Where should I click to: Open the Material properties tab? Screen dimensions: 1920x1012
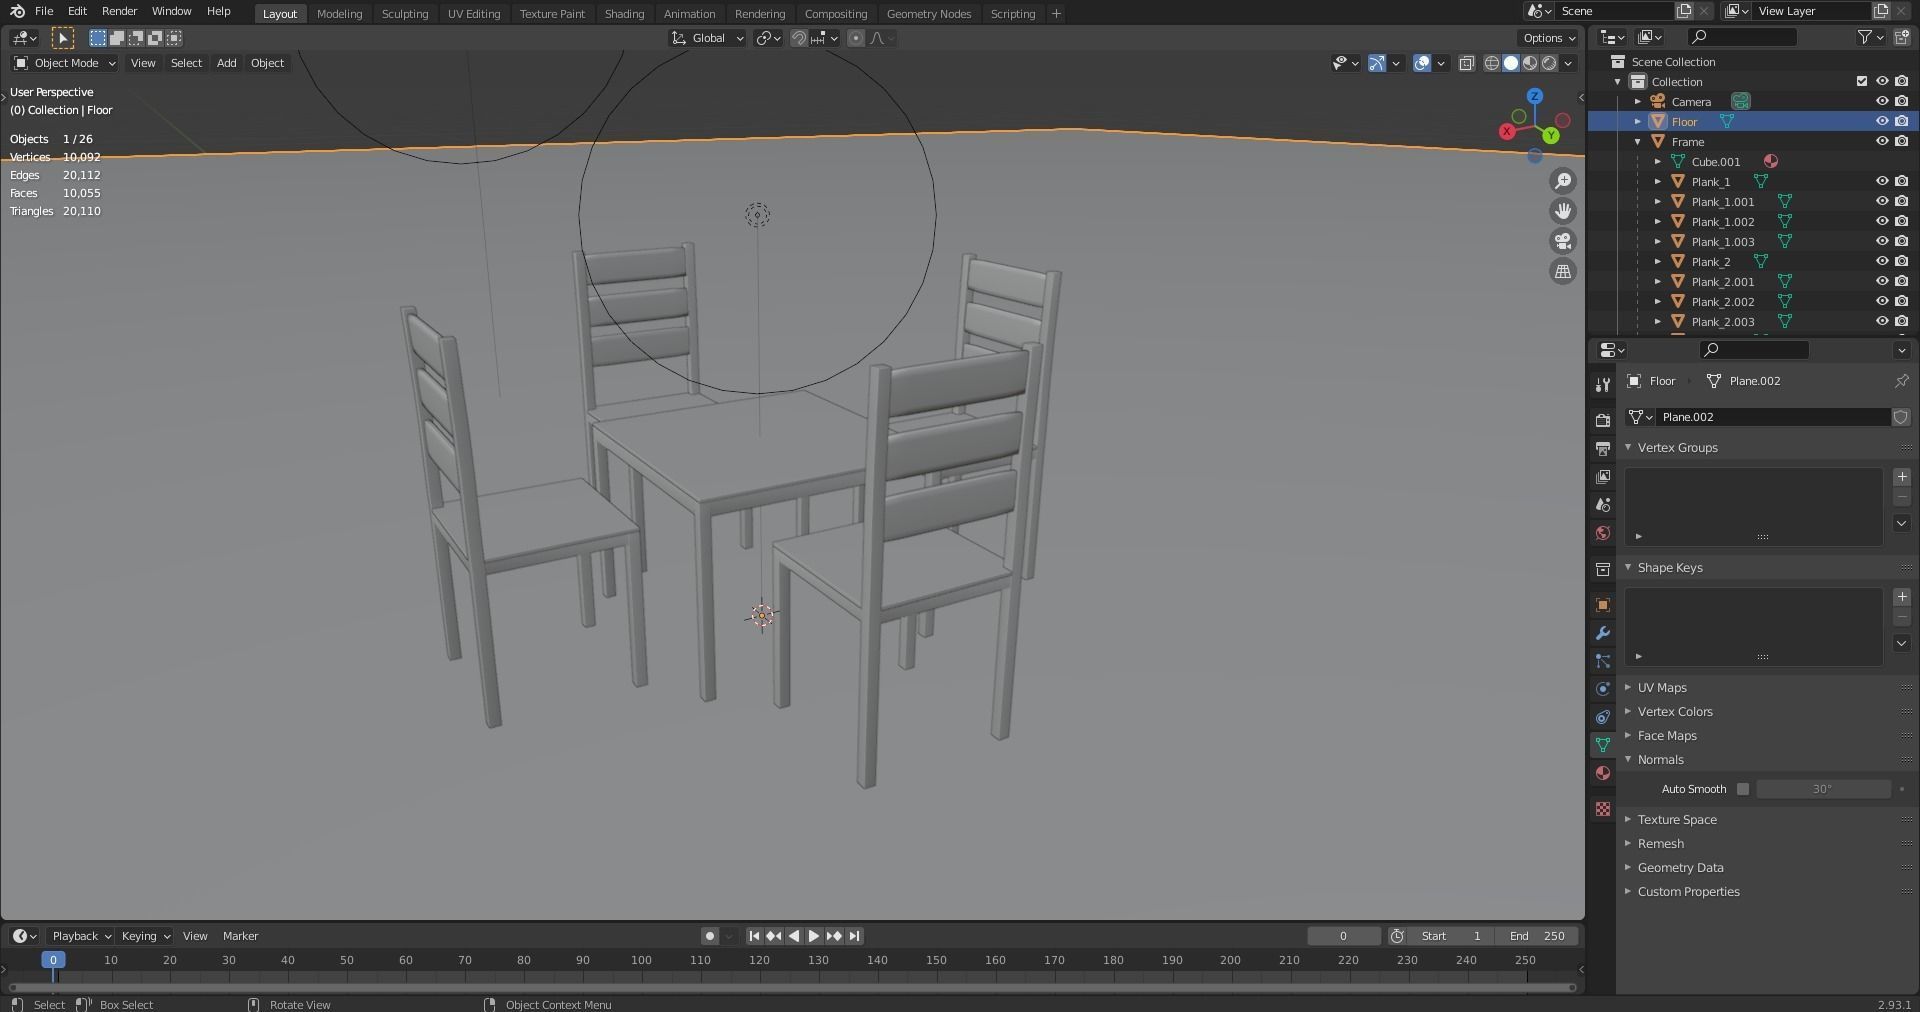1603,773
